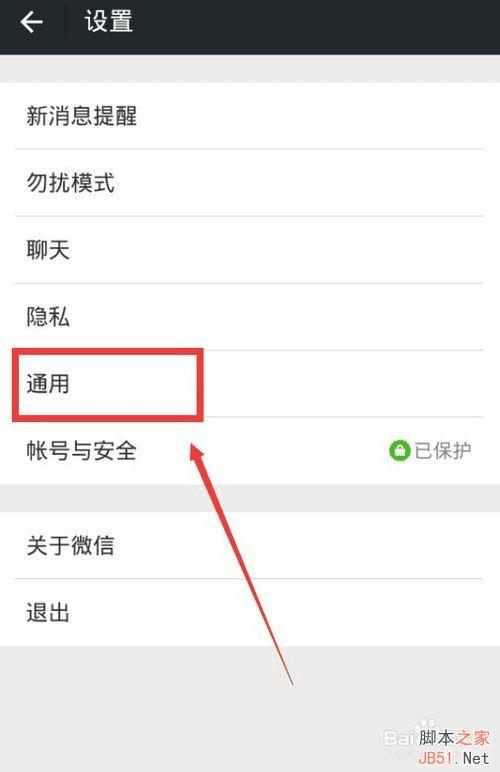Click the green lock protection icon
500x772 pixels.
click(399, 450)
